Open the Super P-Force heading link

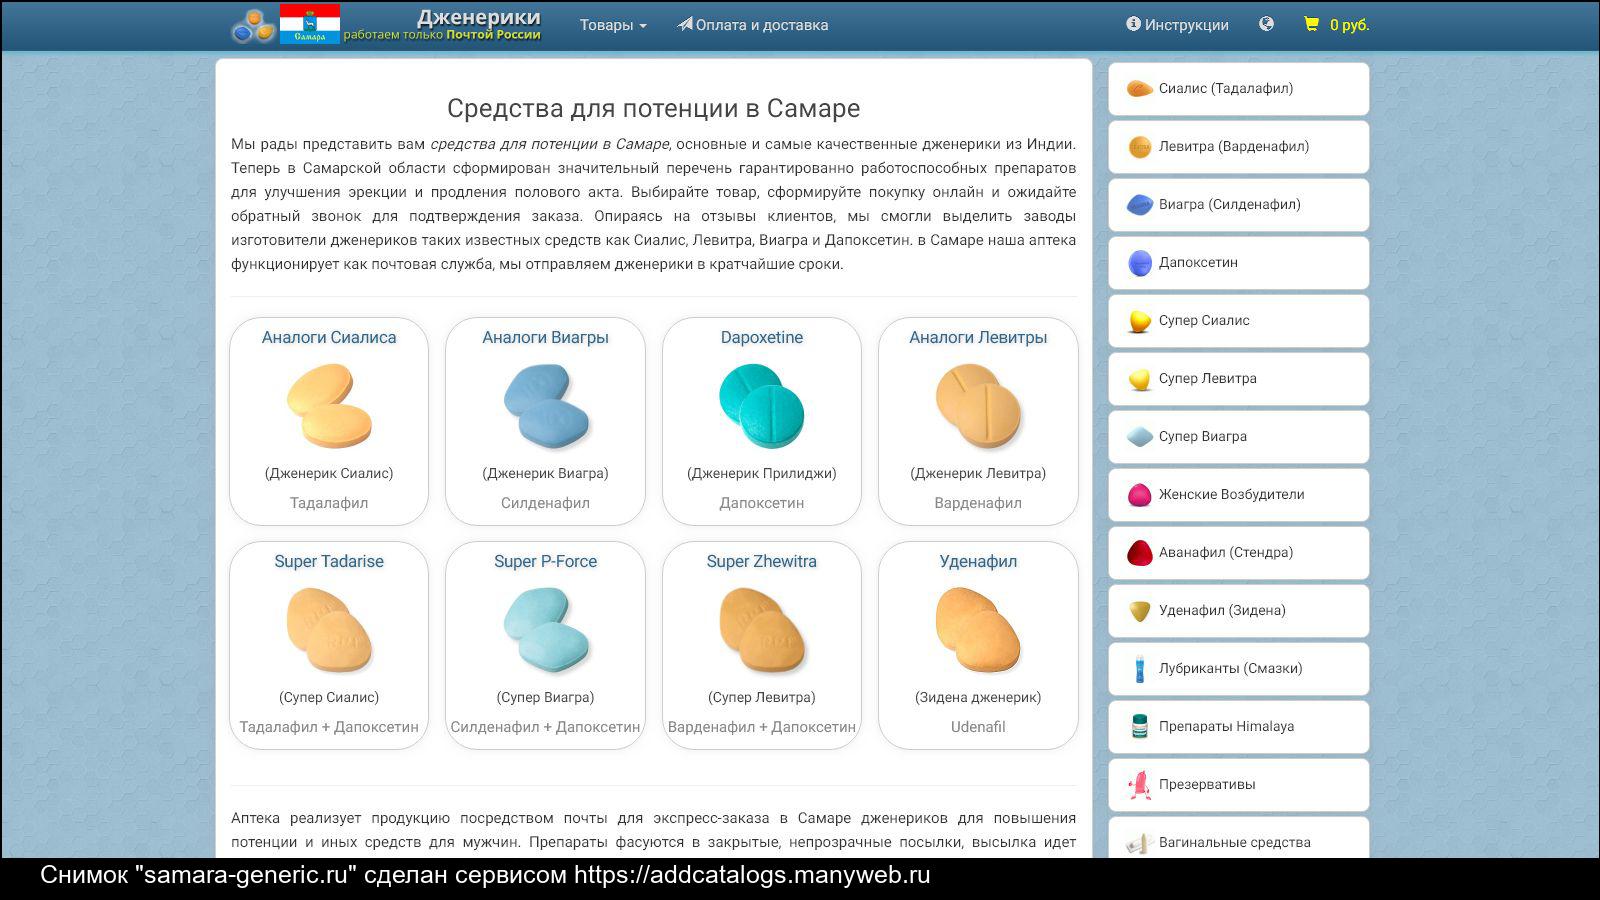(x=546, y=561)
